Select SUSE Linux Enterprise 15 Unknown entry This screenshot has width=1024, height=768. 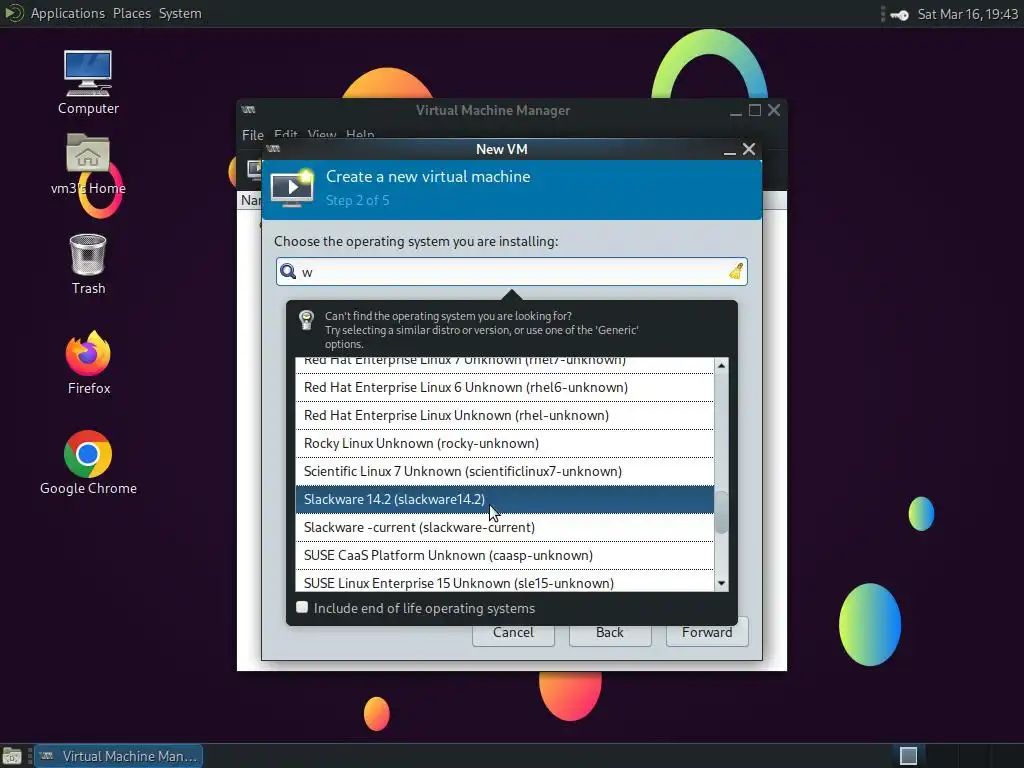(x=505, y=583)
